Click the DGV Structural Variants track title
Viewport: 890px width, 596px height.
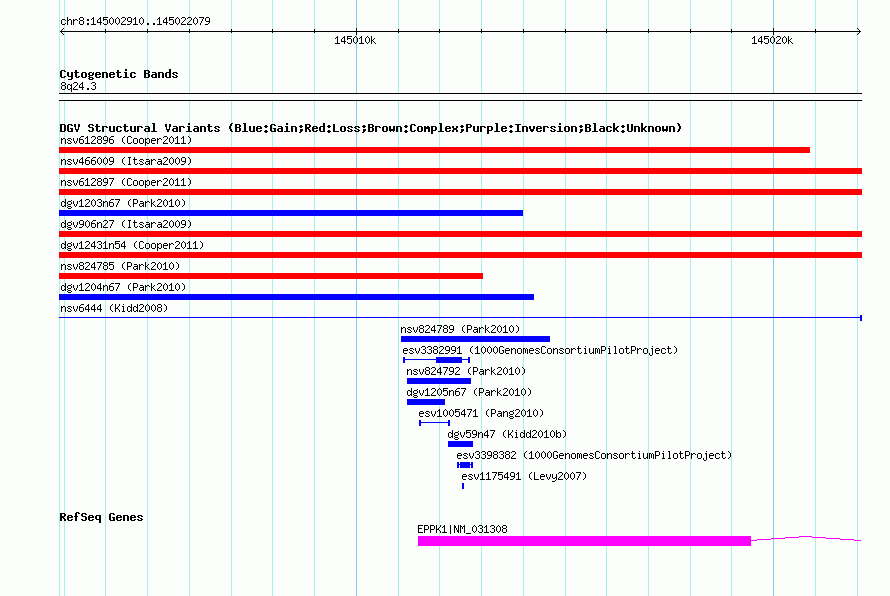(x=371, y=128)
